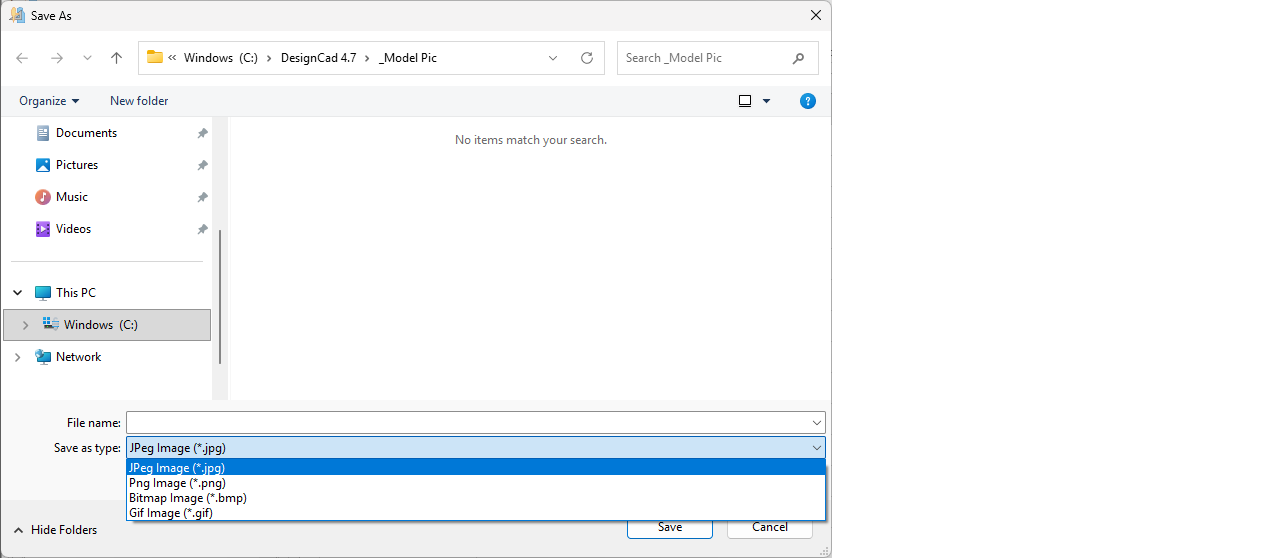This screenshot has width=1270, height=558.
Task: Expand the Network tree node
Action: coord(18,357)
